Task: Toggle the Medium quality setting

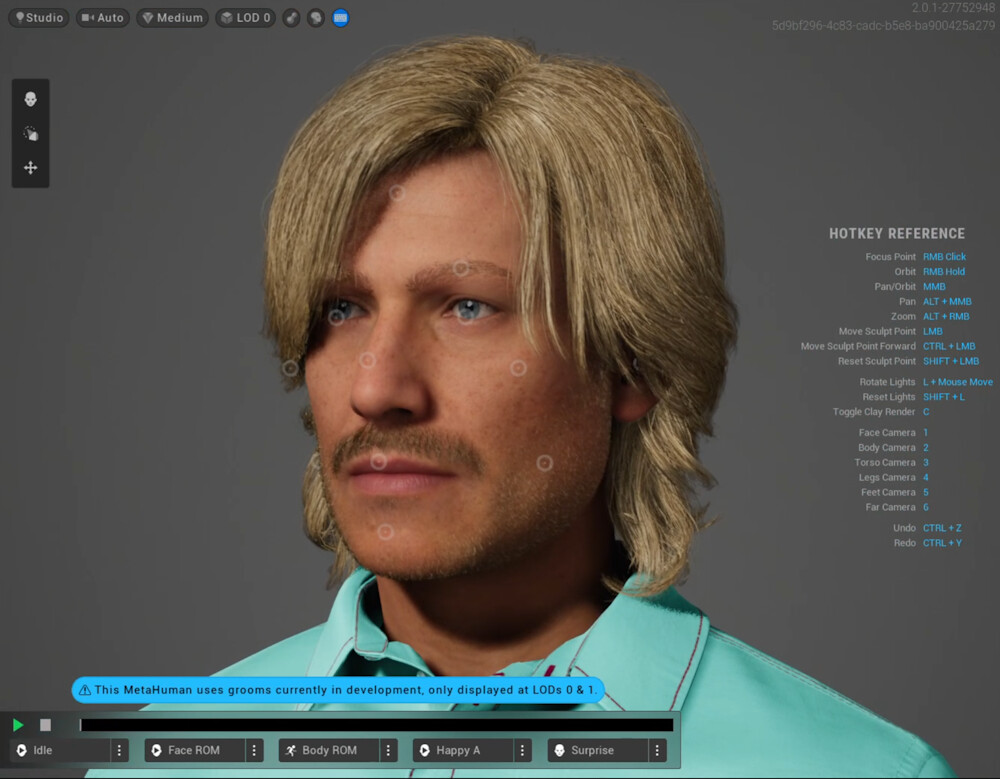Action: pos(171,17)
